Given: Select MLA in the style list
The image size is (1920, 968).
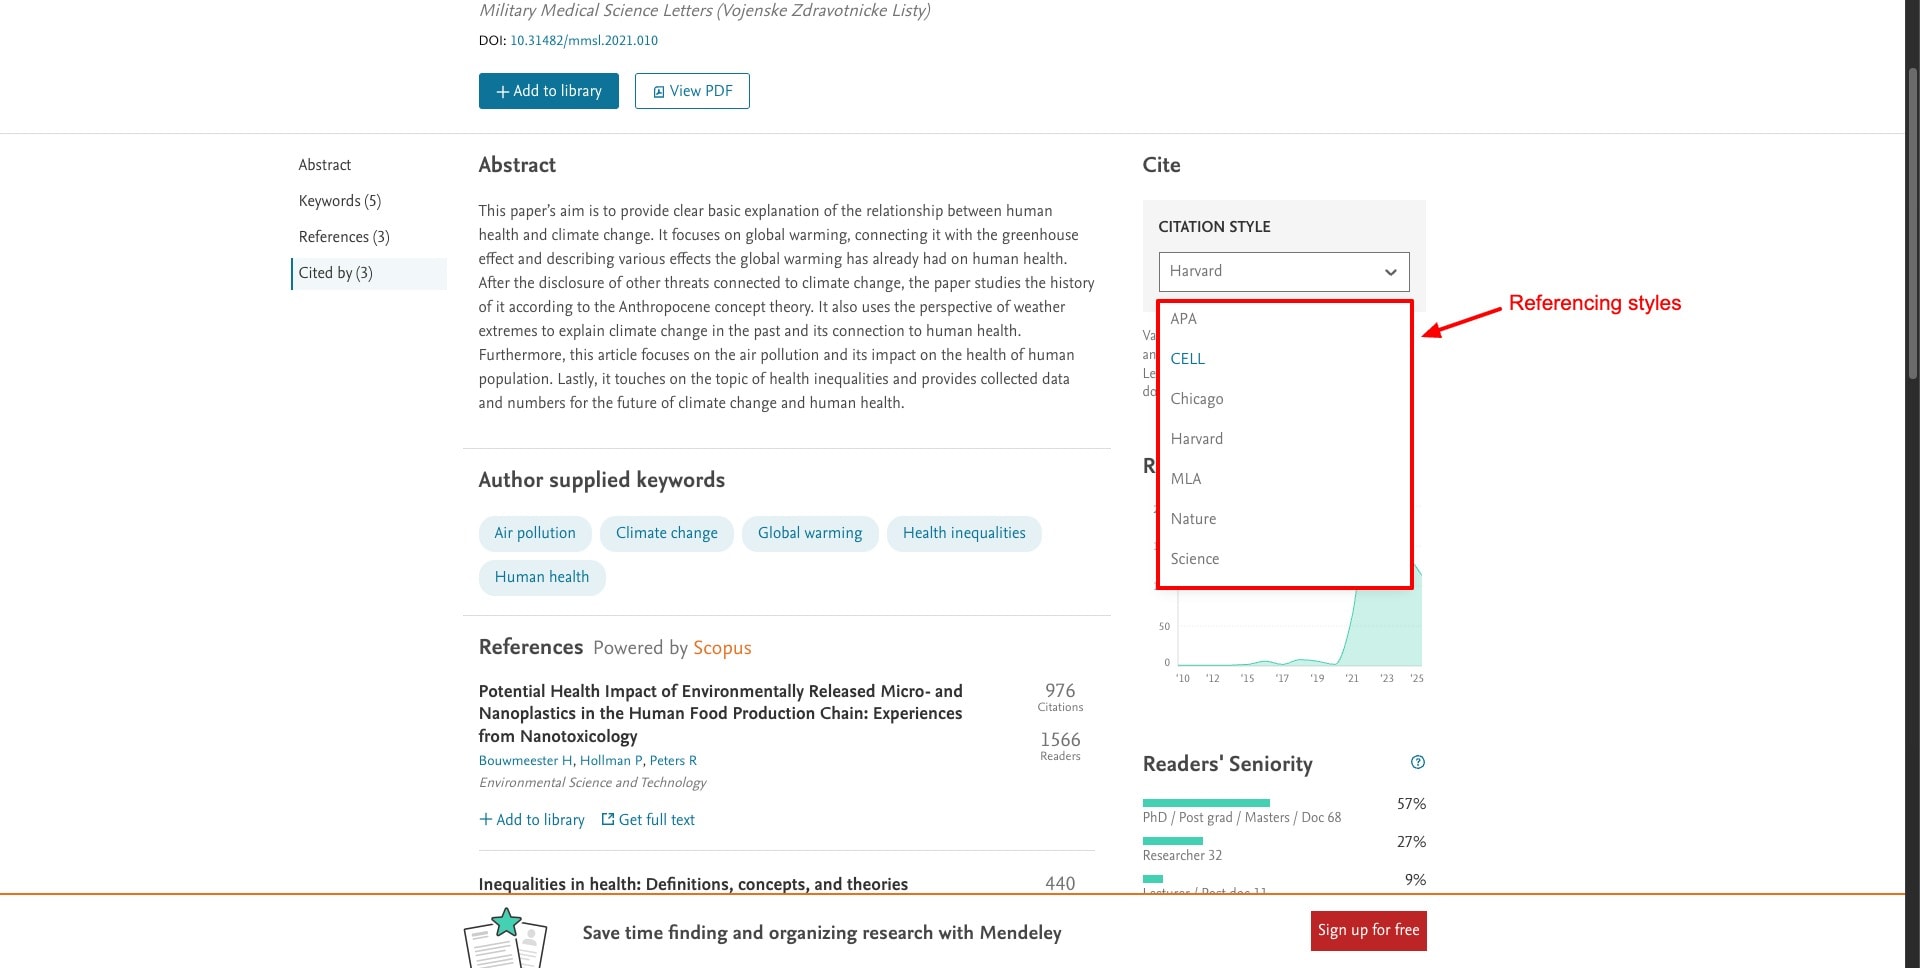Looking at the screenshot, I should (x=1186, y=479).
